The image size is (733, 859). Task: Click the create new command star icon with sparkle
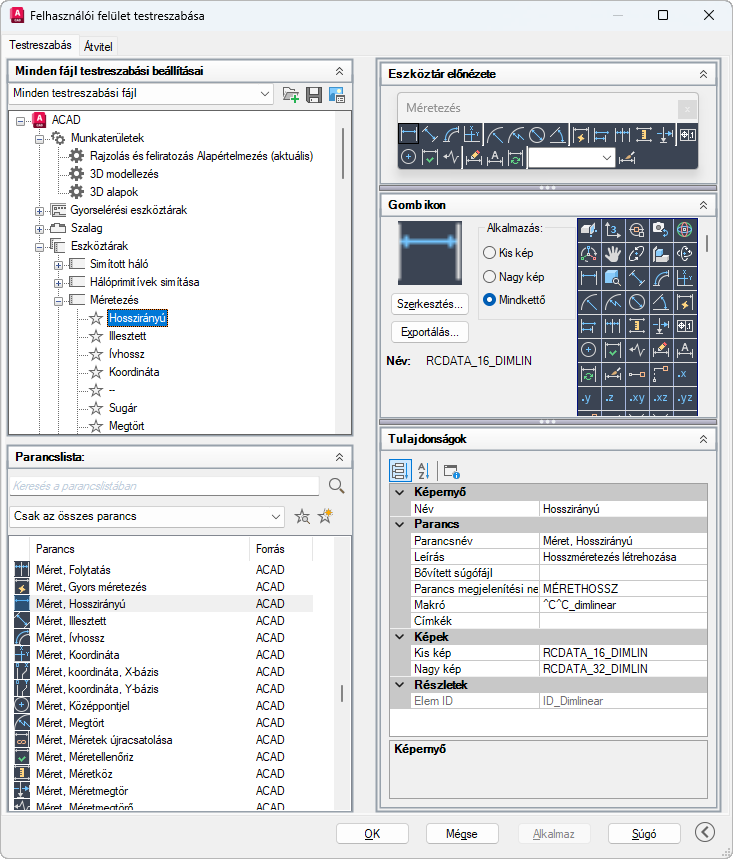pos(325,516)
